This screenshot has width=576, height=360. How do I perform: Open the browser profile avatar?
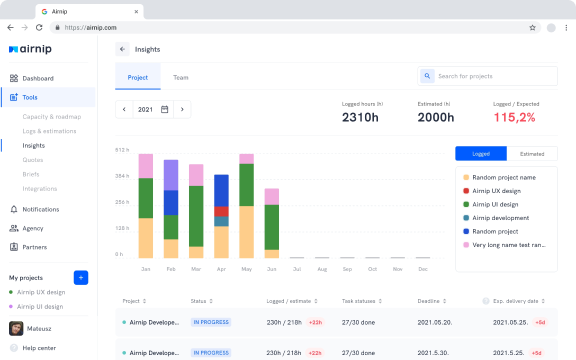coord(551,28)
